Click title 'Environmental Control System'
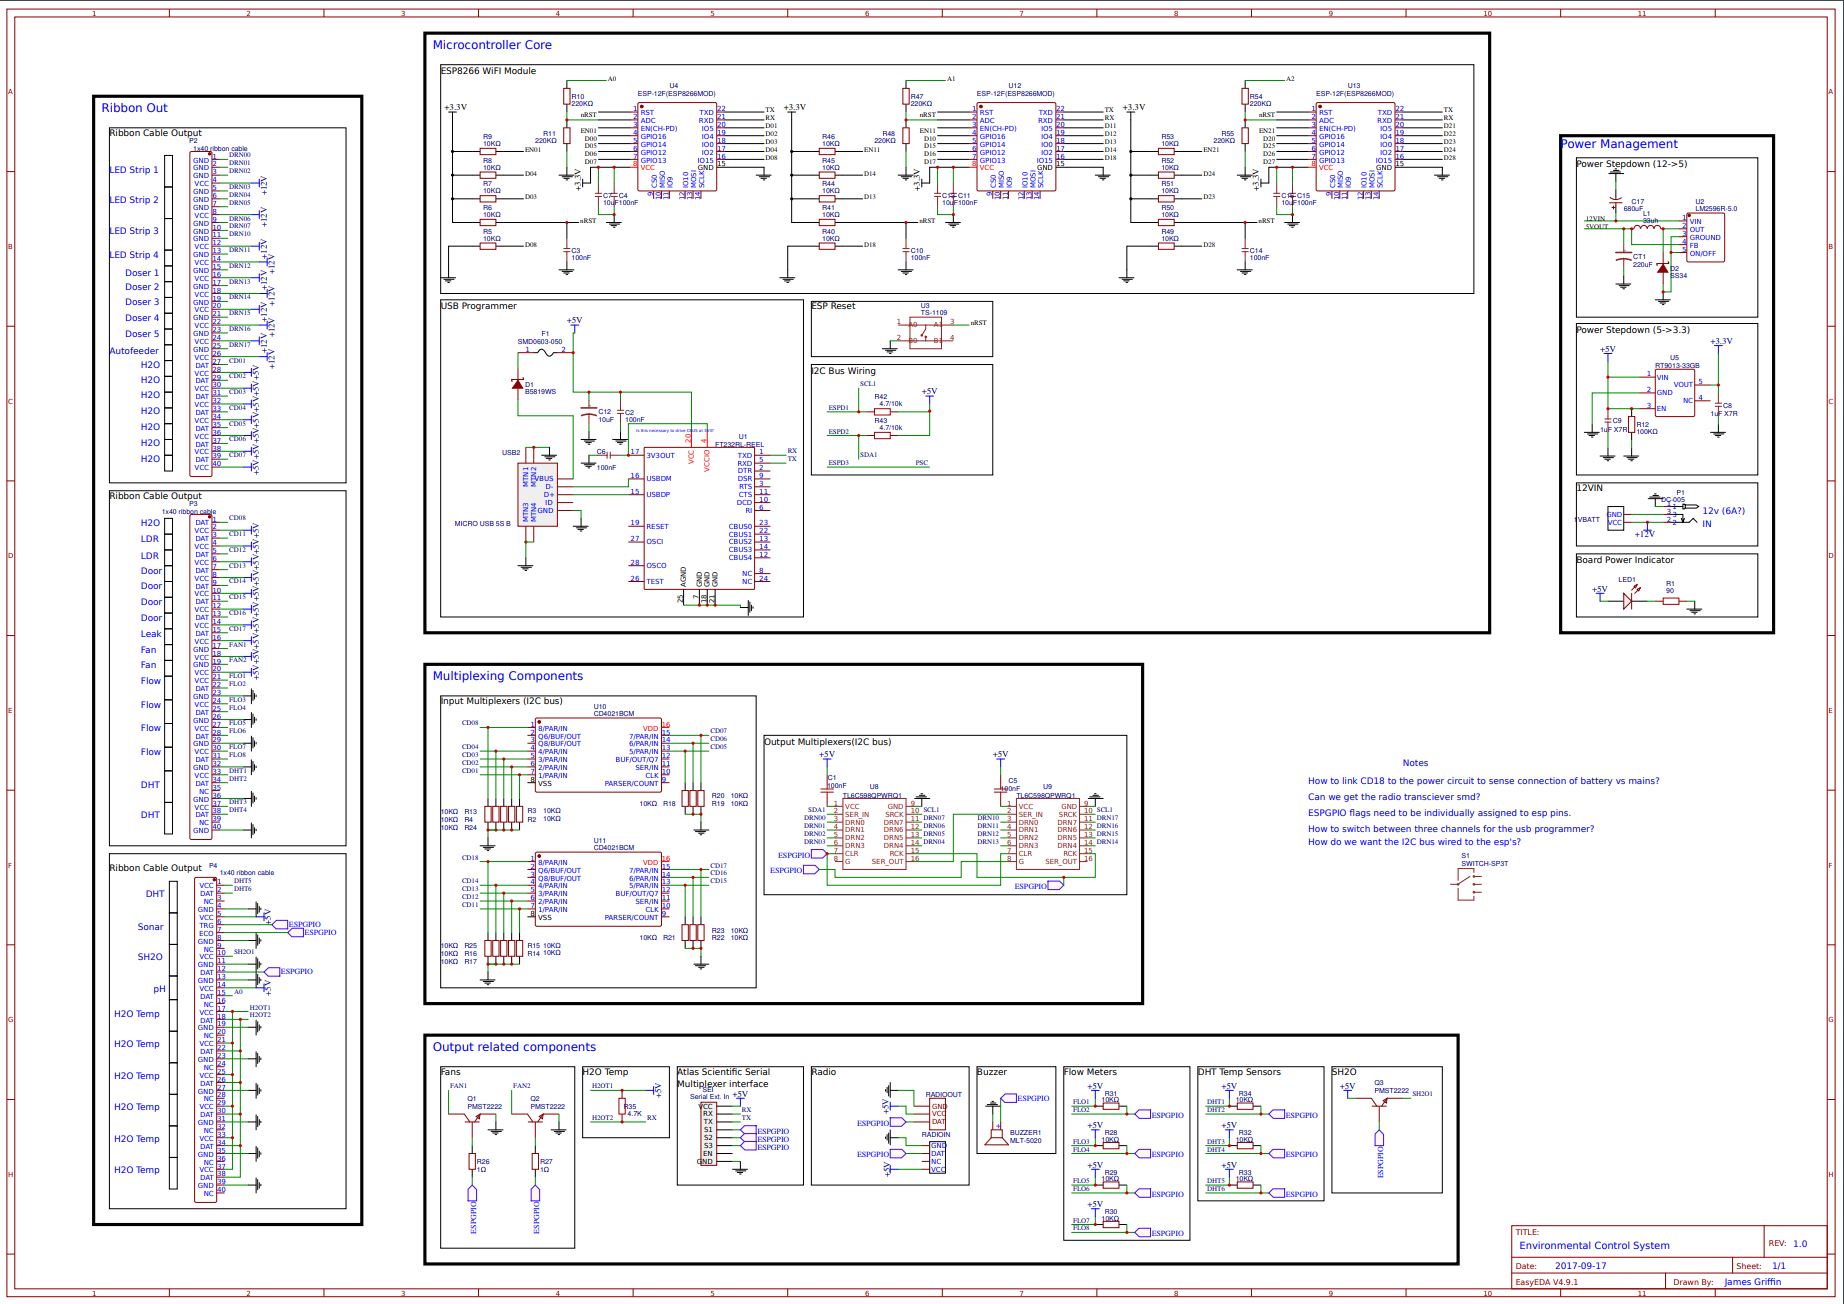 point(1594,1246)
